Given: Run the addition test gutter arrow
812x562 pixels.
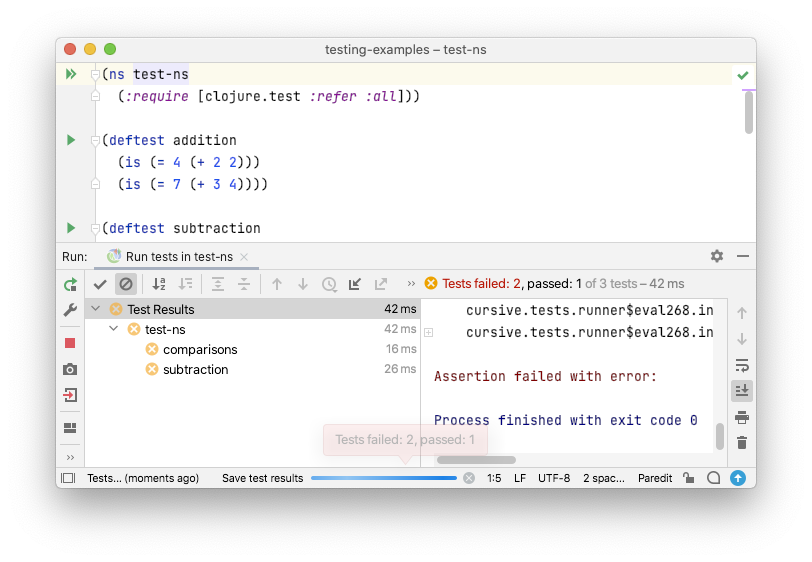Looking at the screenshot, I should (71, 140).
